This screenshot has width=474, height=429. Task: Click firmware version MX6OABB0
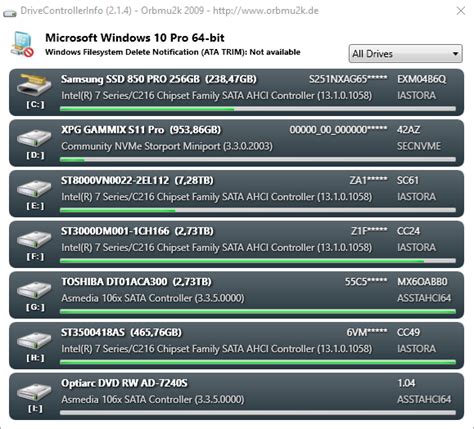[x=422, y=282]
